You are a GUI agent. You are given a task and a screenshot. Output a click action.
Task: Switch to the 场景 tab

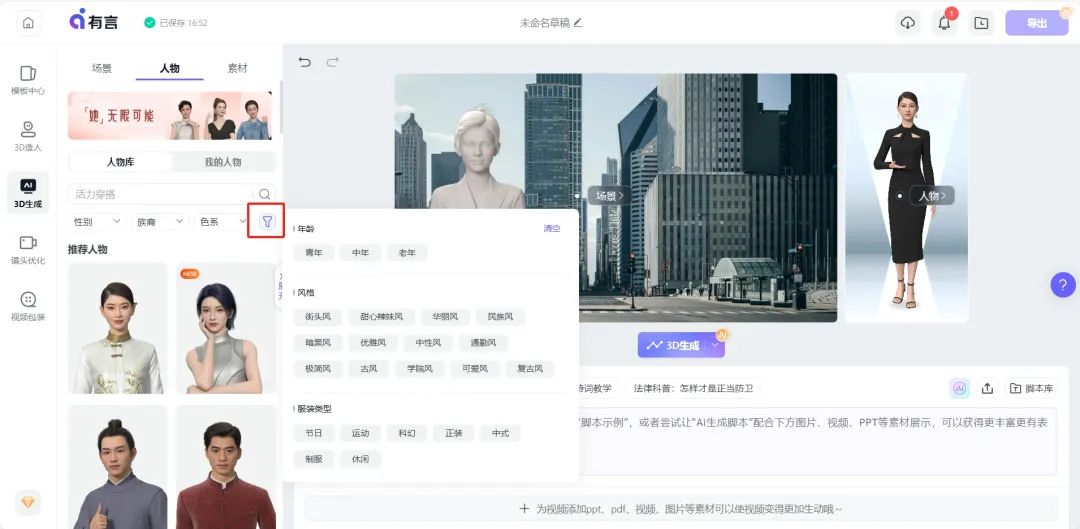coord(102,68)
